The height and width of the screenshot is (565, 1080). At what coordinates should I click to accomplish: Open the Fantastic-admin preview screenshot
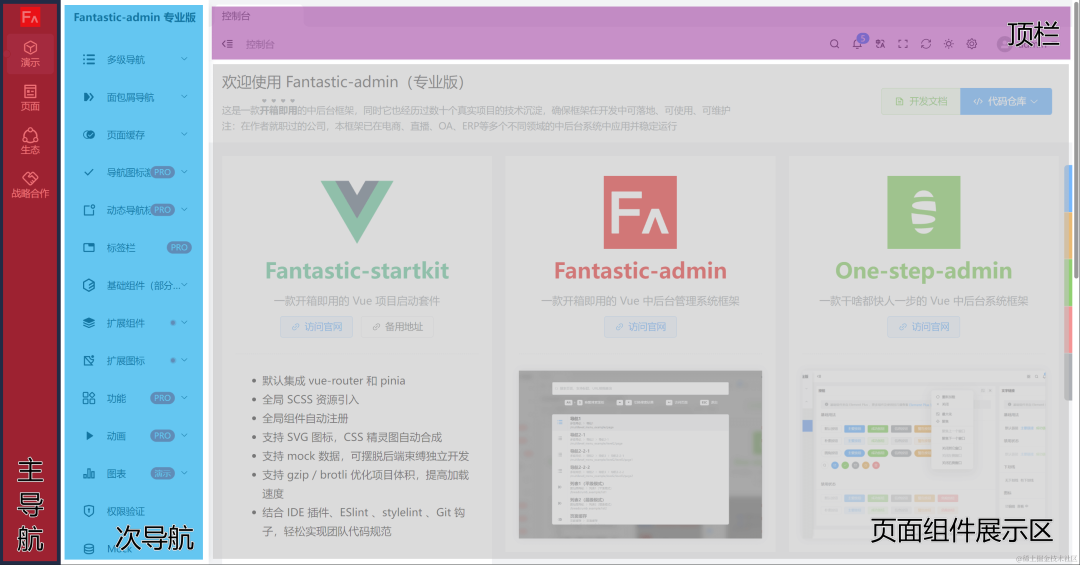tap(641, 455)
